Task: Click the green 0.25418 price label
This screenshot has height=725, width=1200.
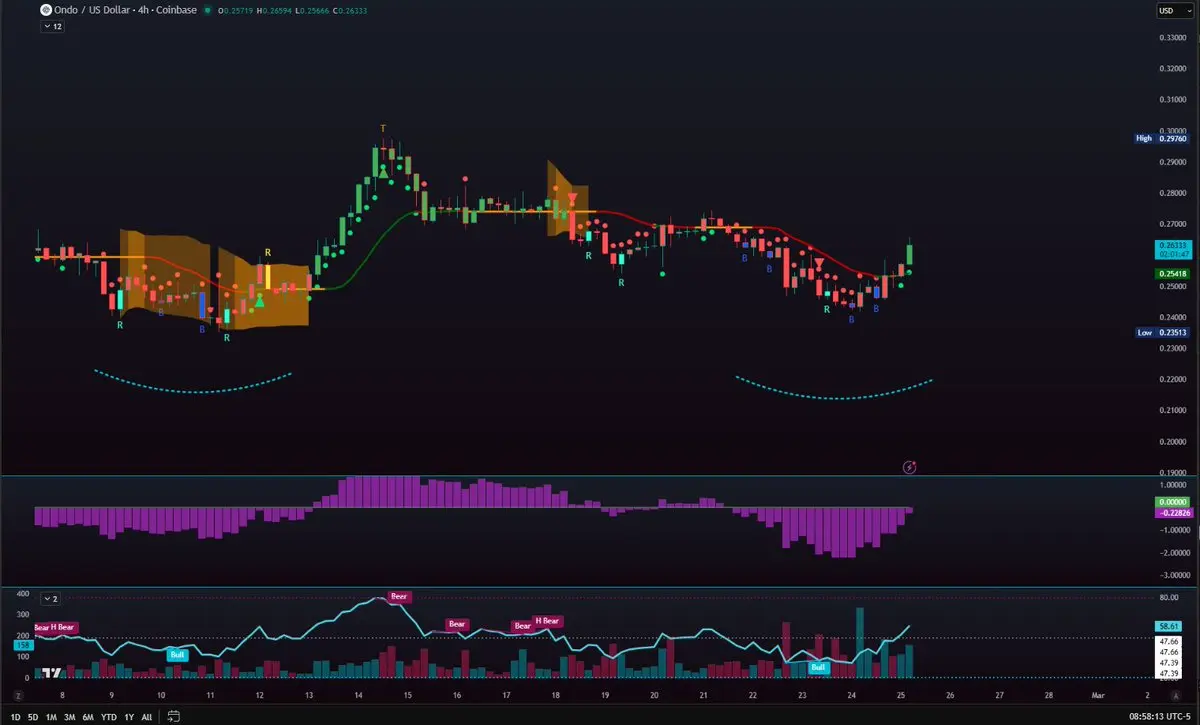Action: pyautogui.click(x=1172, y=273)
